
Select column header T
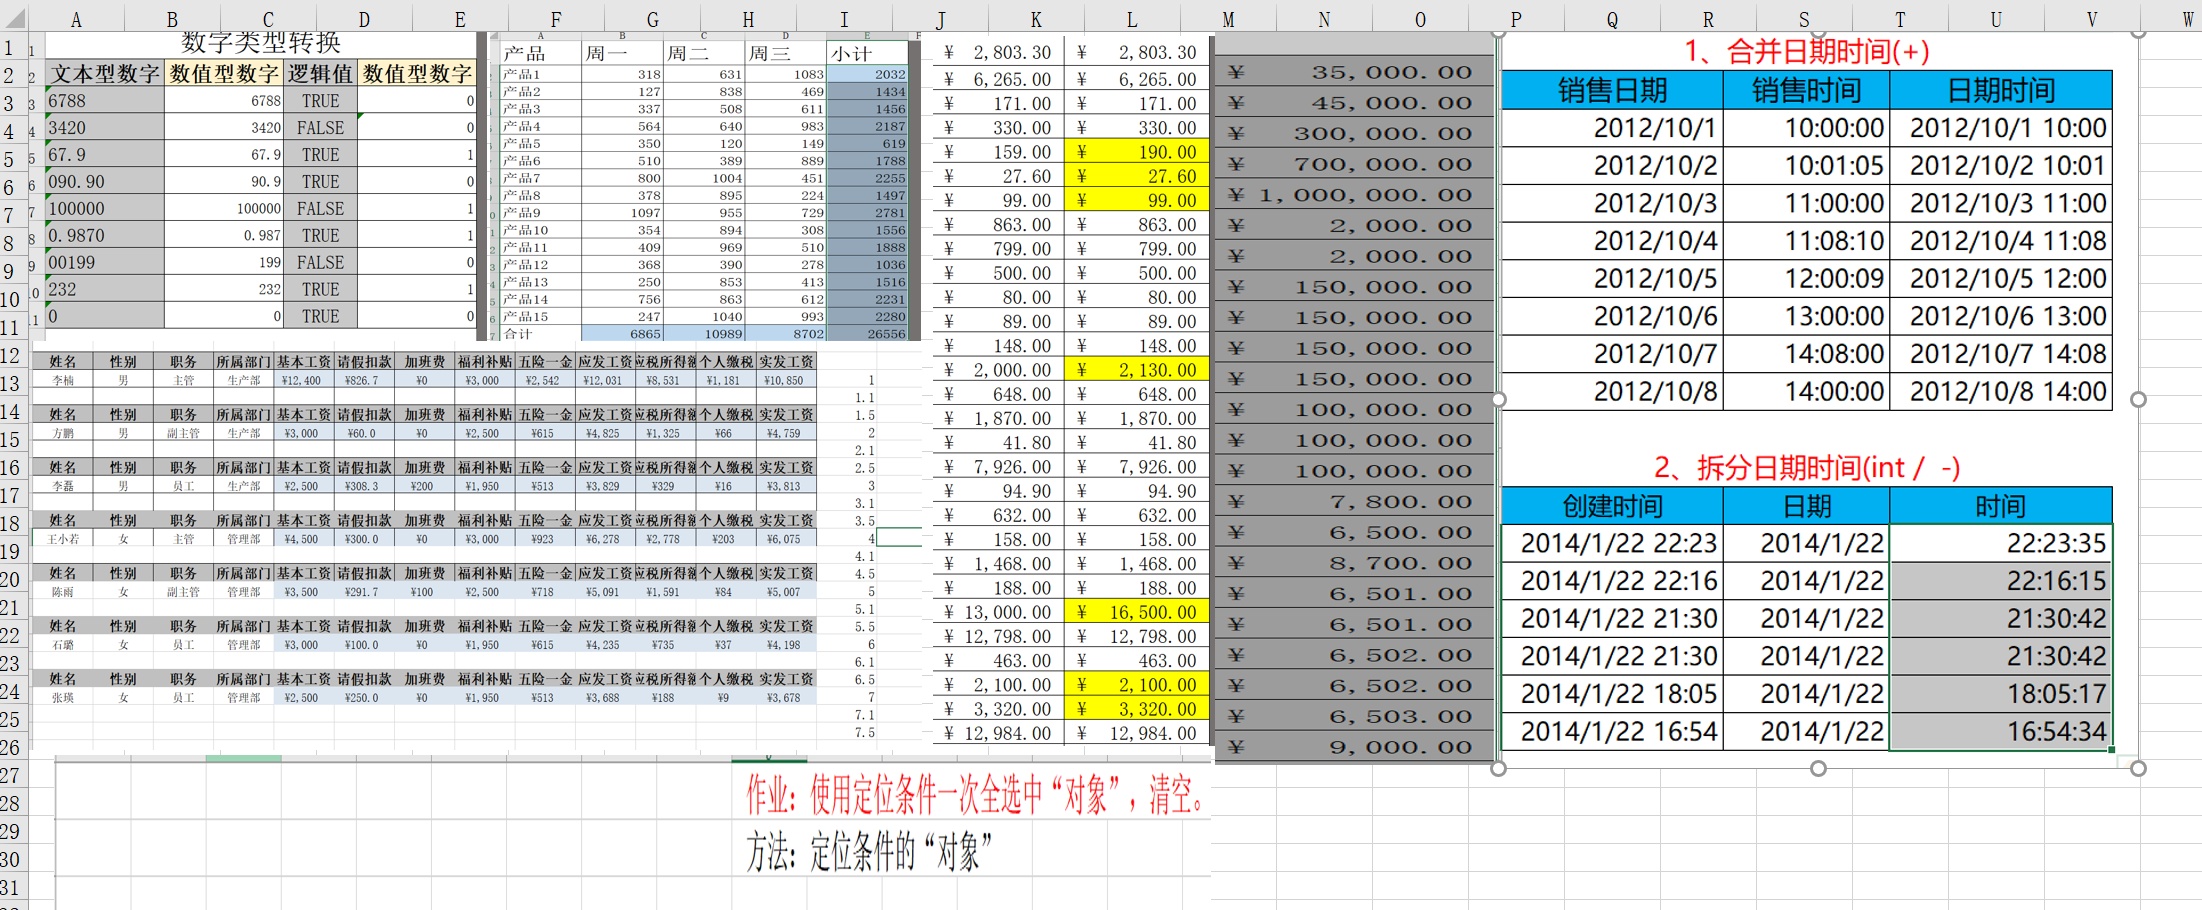(x=1900, y=19)
